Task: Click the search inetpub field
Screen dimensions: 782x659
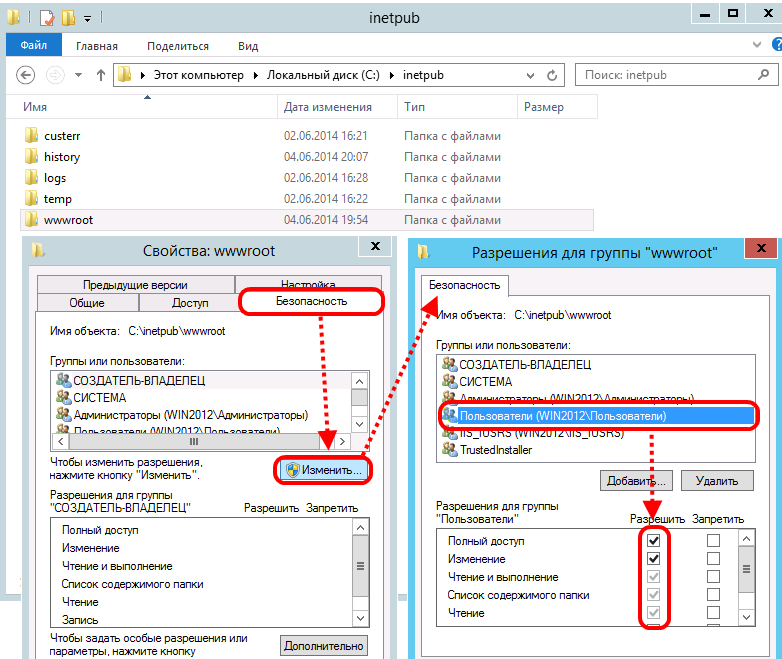Action: 670,75
